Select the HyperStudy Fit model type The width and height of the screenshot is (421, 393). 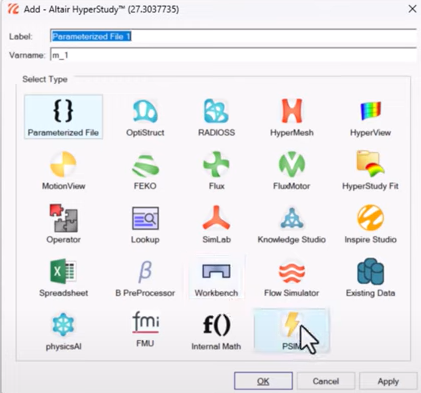(370, 171)
